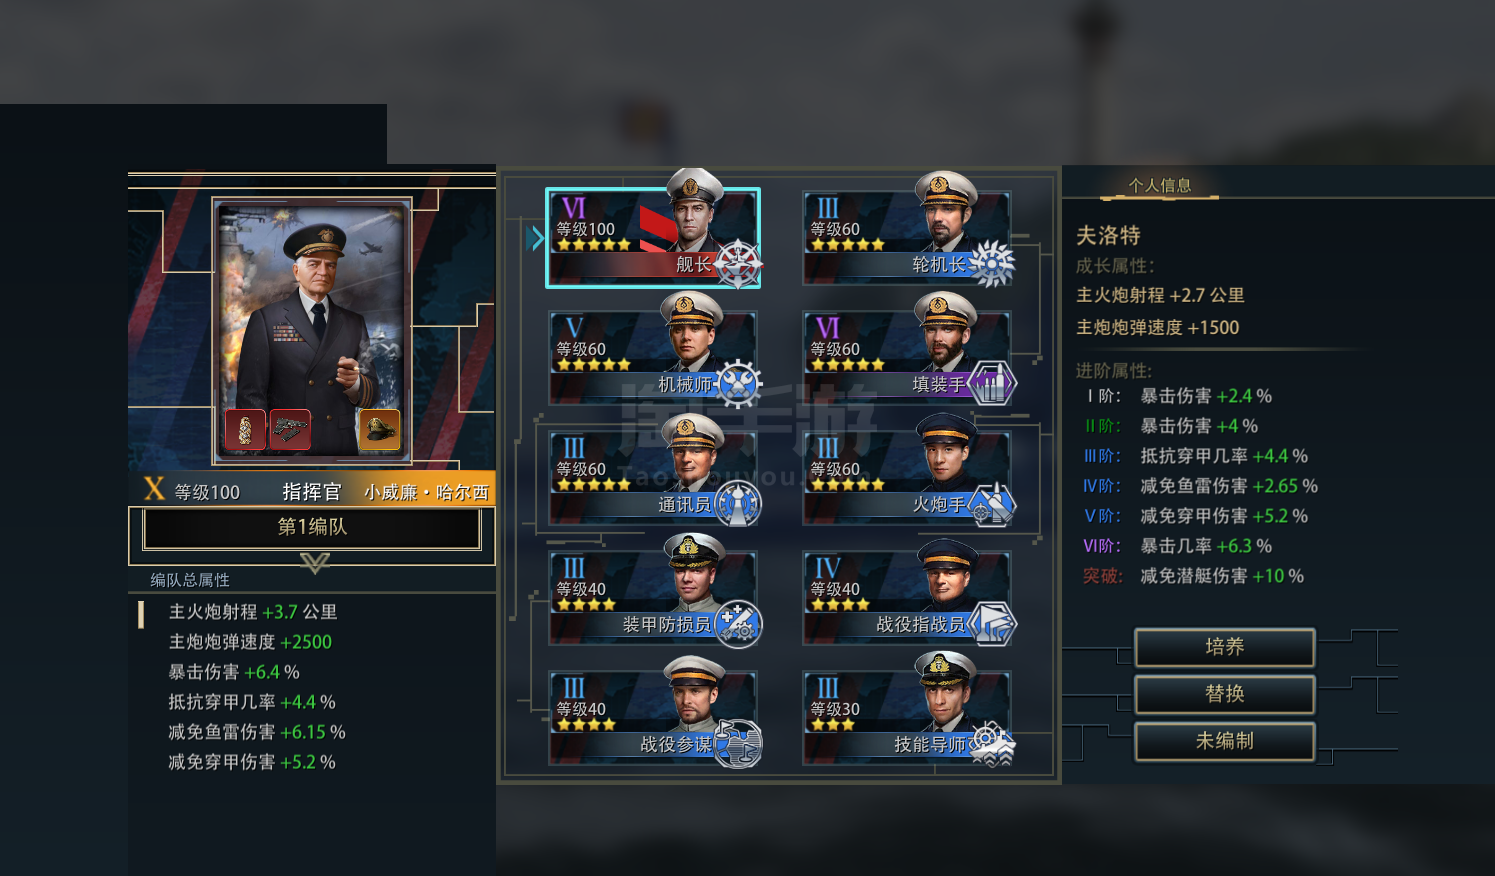The image size is (1495, 876).
Task: Expand the 第1编队 fleet dropdown
Action: click(312, 527)
